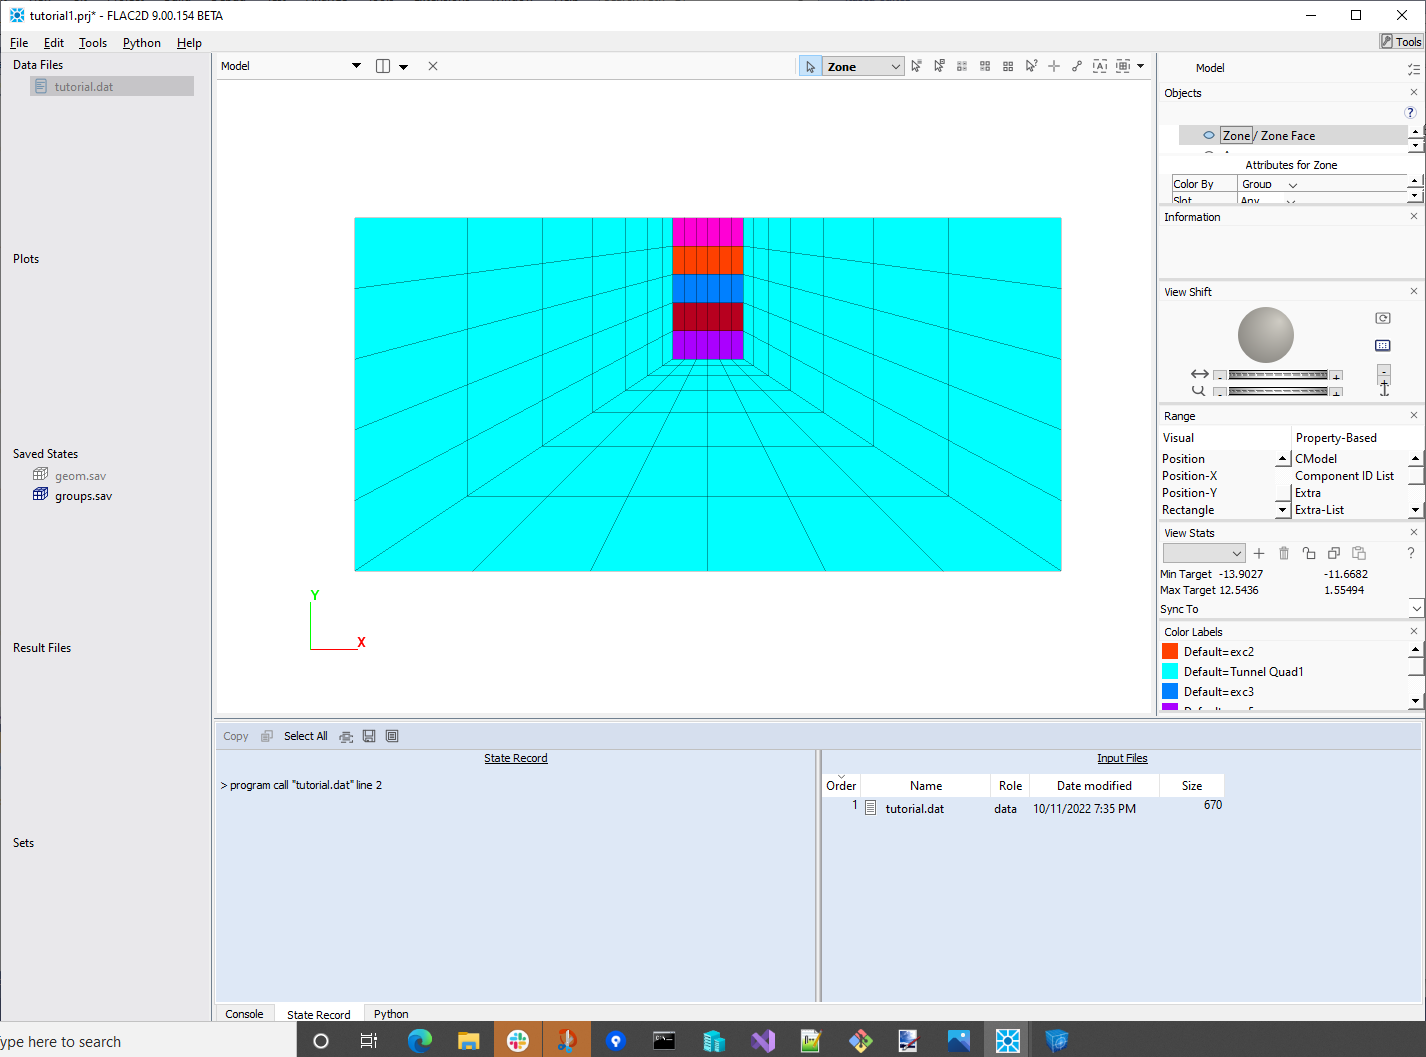Toggle visibility eye for Zone object
Screen dimensions: 1426x1057
pos(1209,136)
